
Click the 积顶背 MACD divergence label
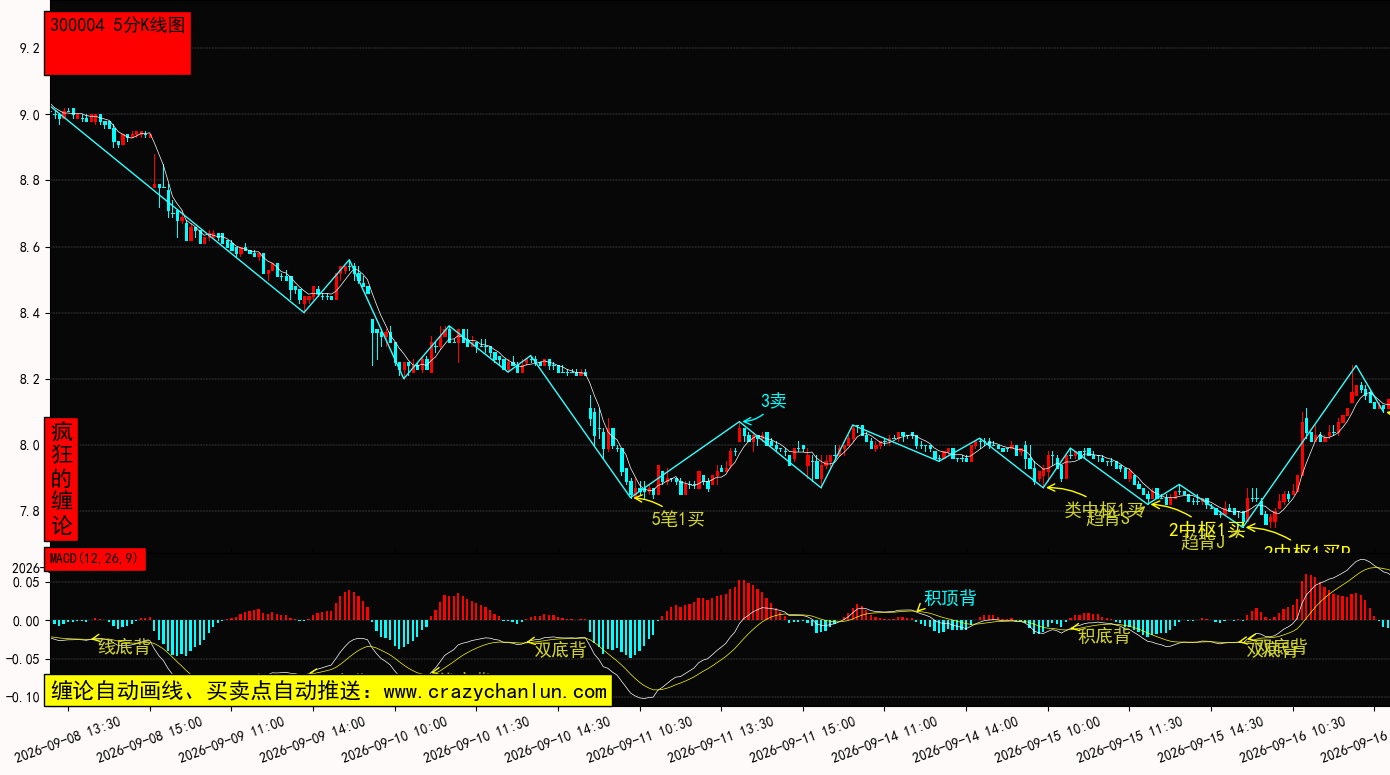950,598
